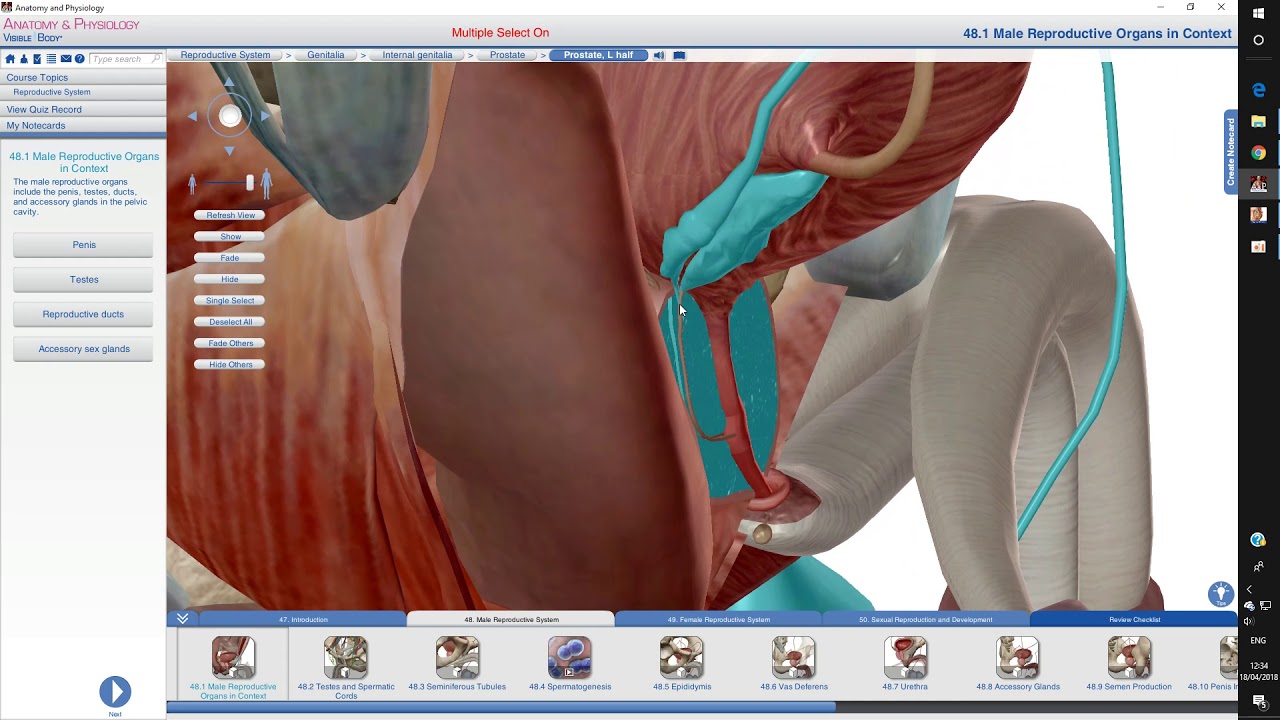Click the horizontal thumbnail scrollbar
Image resolution: width=1280 pixels, height=720 pixels.
[502, 707]
